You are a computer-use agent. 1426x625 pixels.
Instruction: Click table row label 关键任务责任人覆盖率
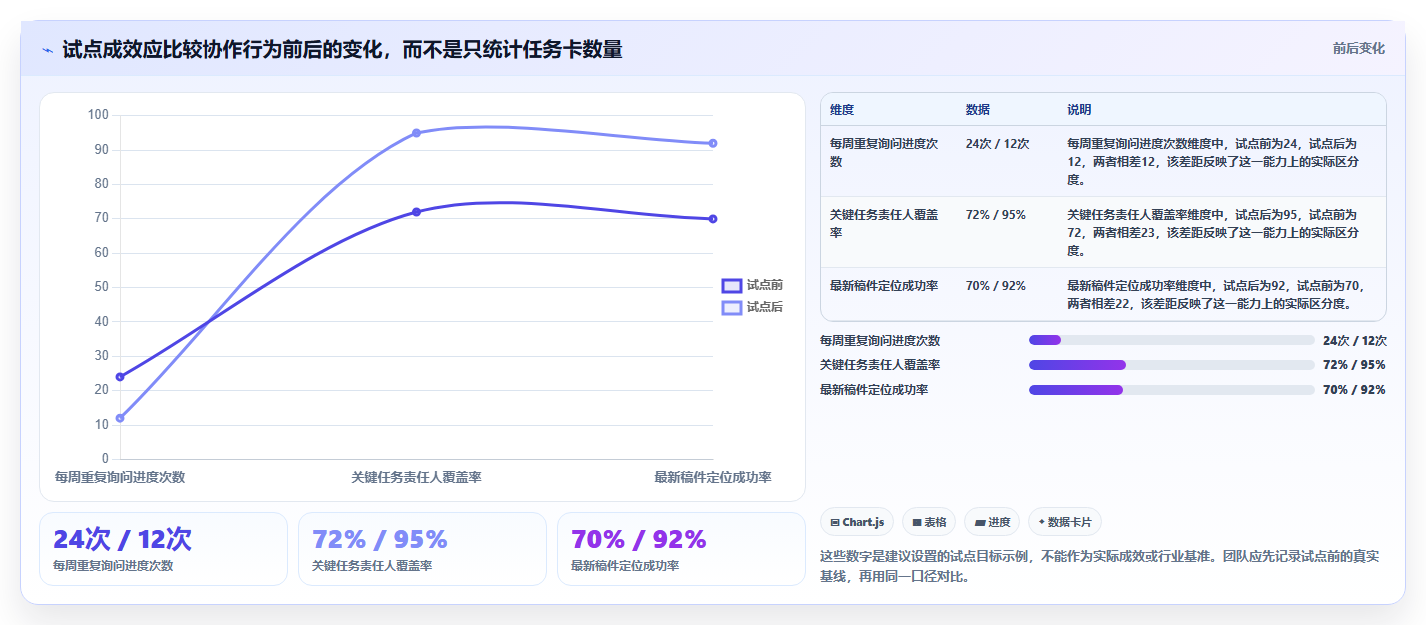coord(884,224)
